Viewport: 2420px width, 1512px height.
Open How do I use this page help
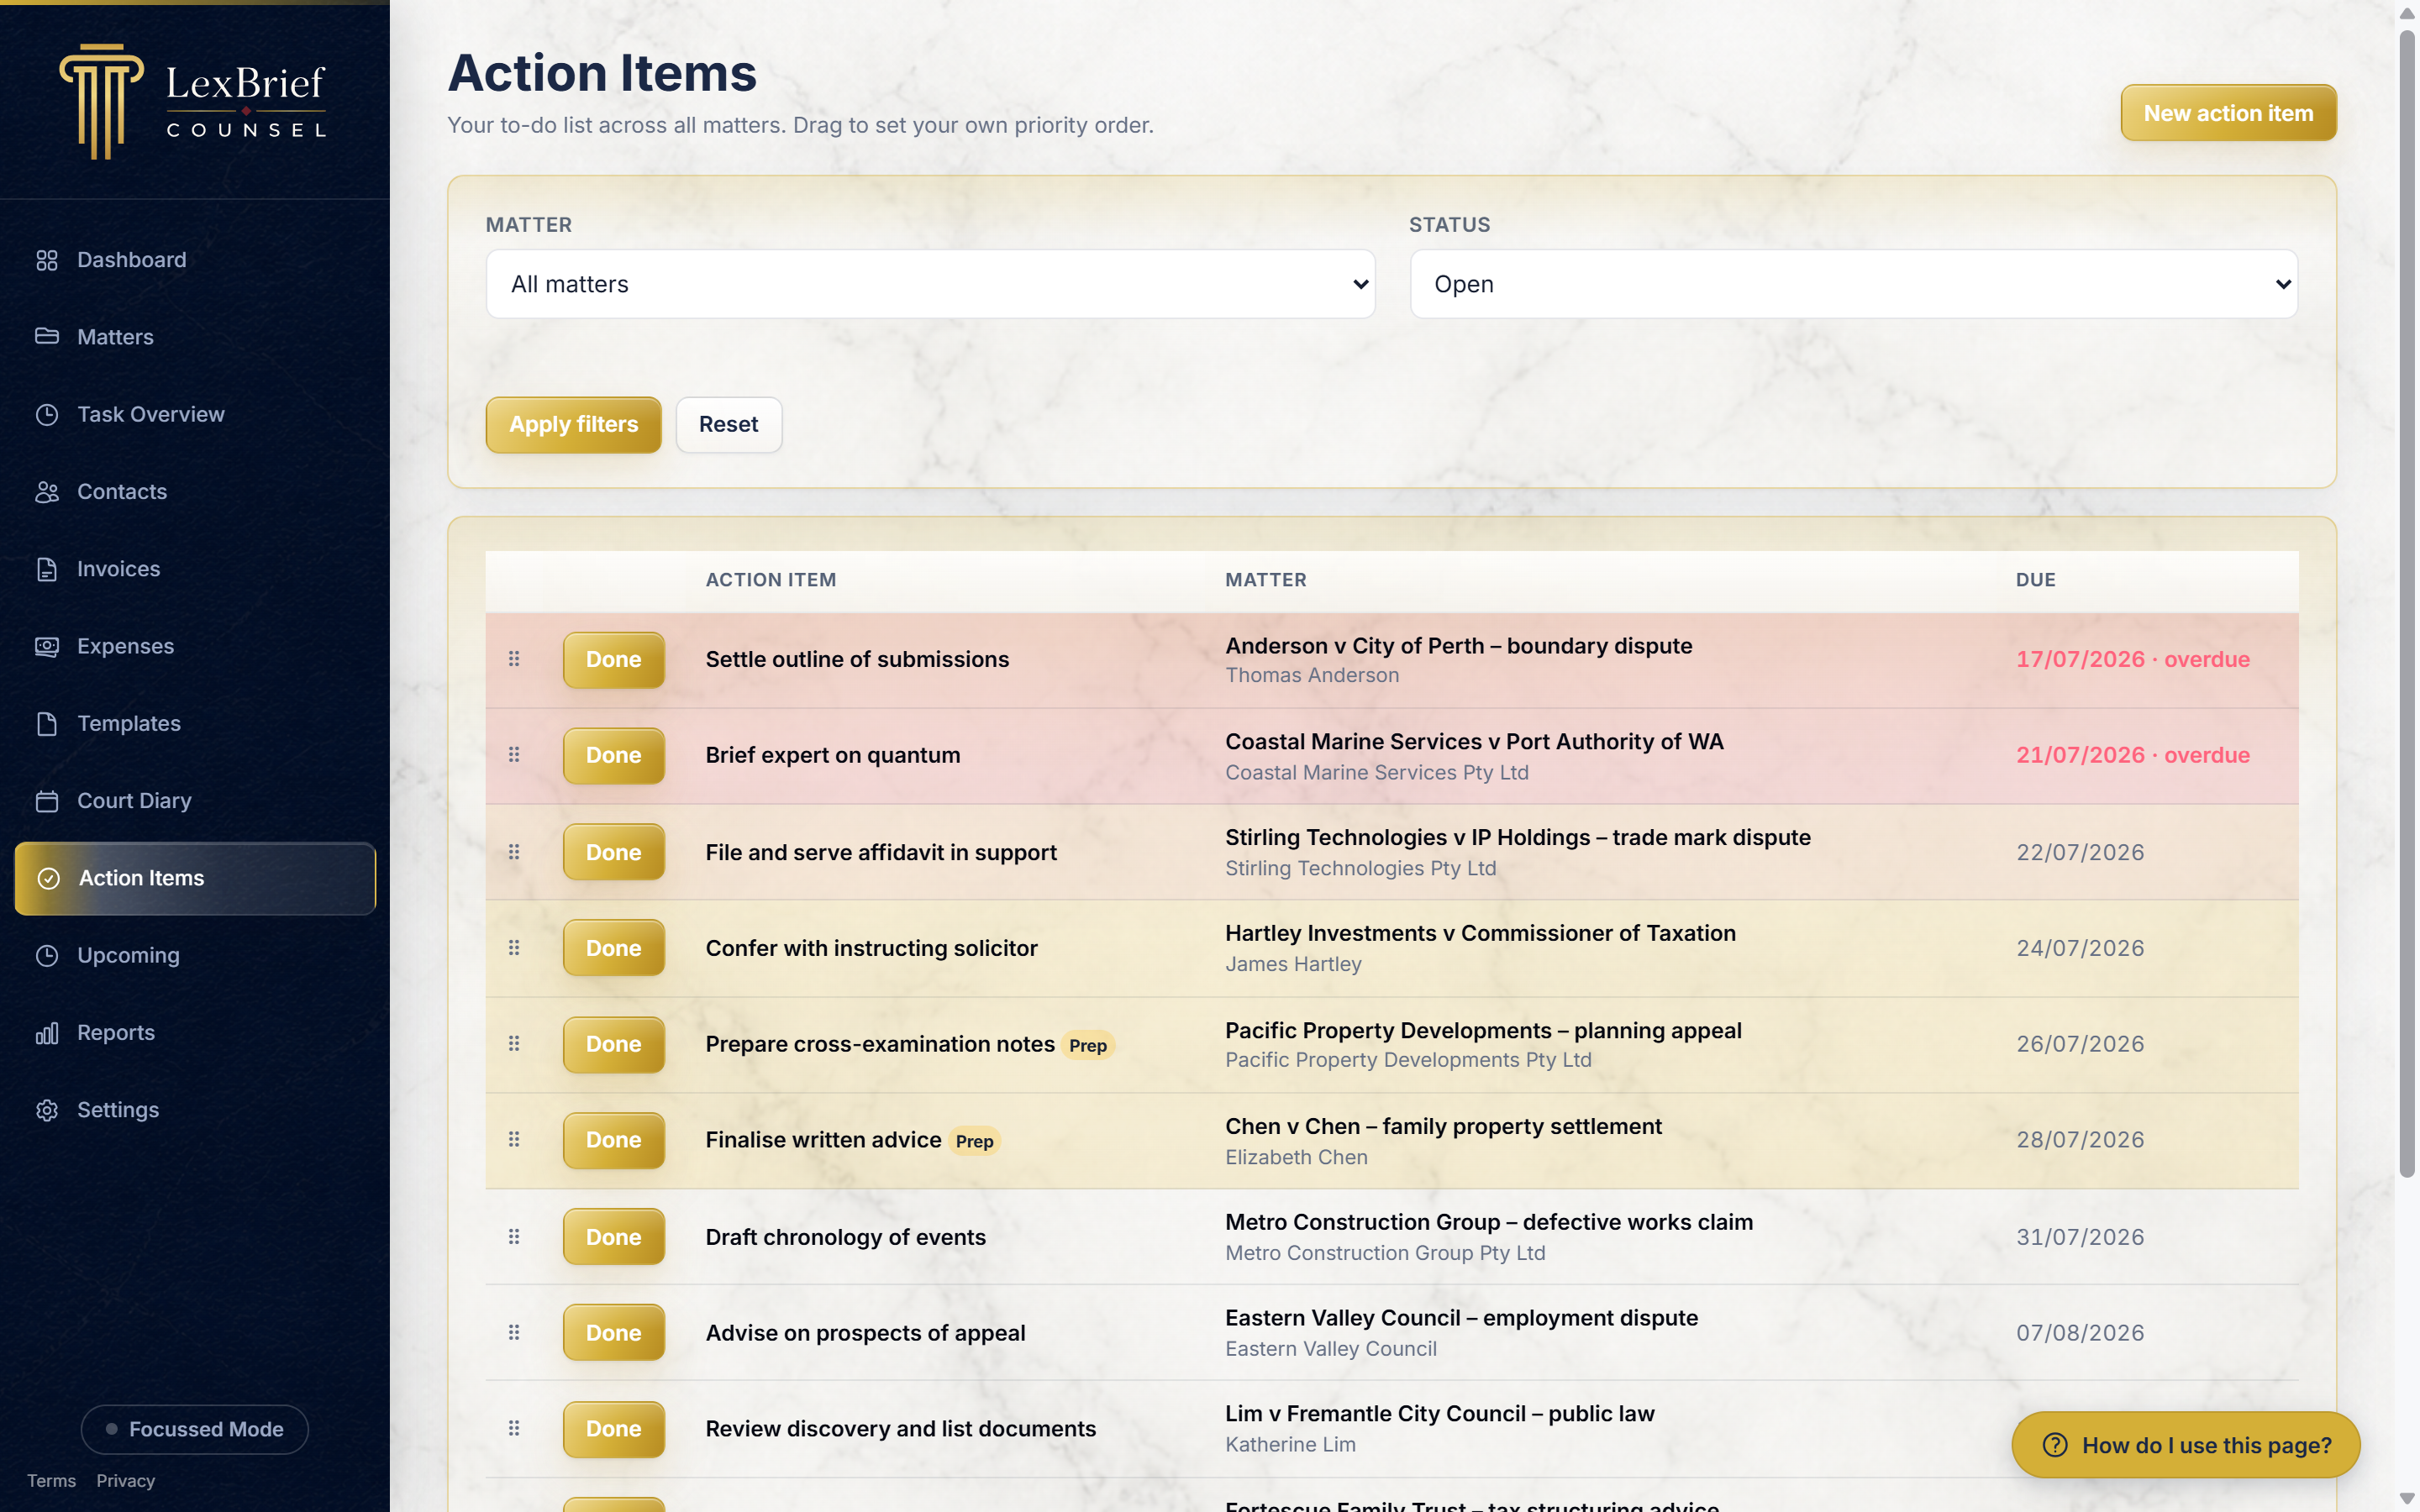2186,1445
